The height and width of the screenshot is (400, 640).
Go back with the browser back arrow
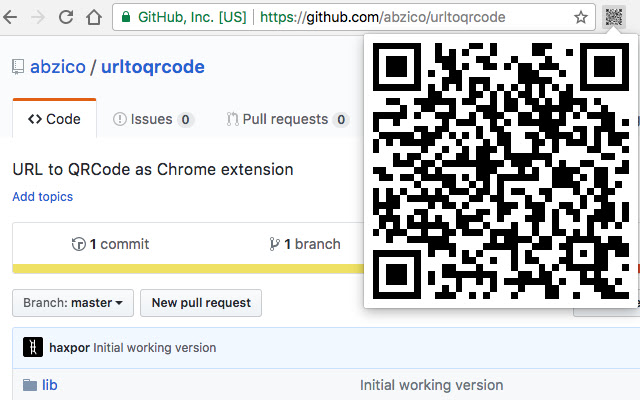click(x=10, y=17)
